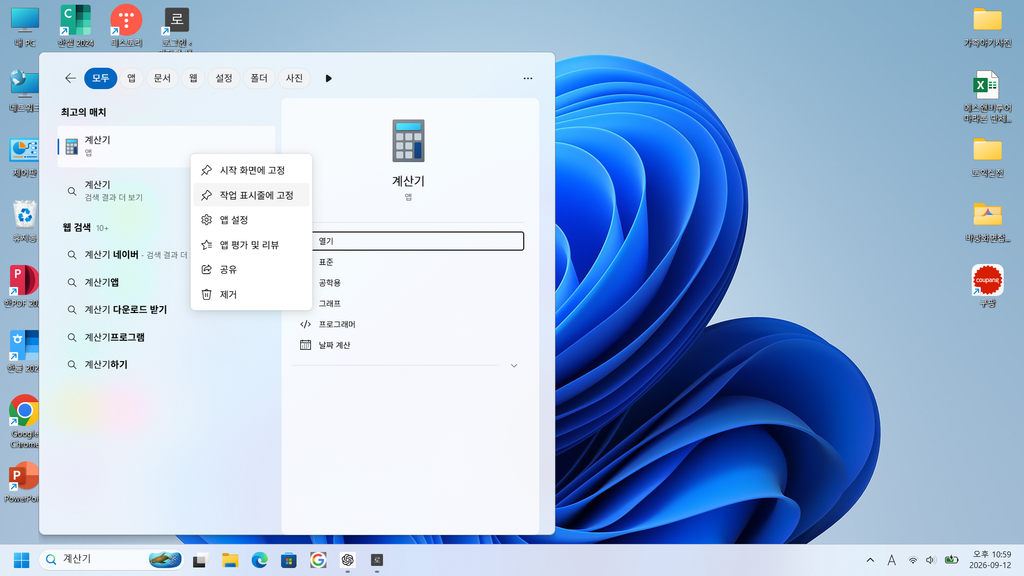Select the 휴지통 Recycle Bin desktop icon
The height and width of the screenshot is (576, 1024).
pyautogui.click(x=25, y=222)
